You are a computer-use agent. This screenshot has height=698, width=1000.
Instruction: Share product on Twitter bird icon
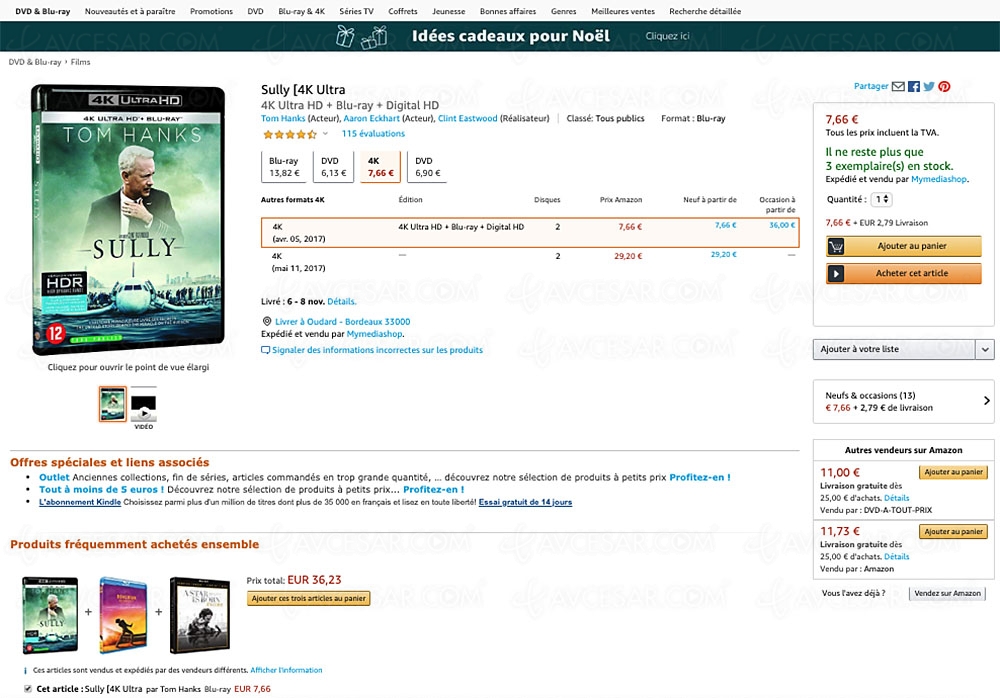click(929, 86)
